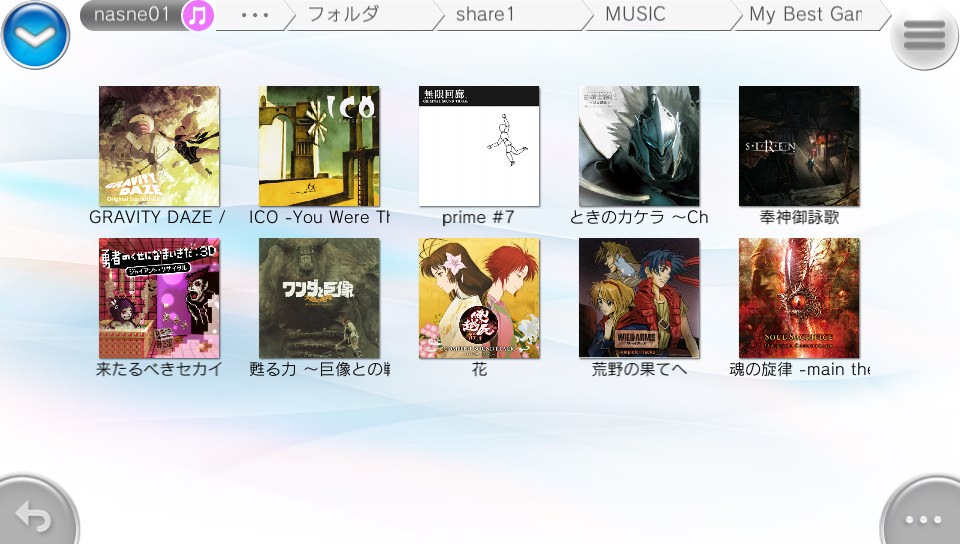Open the hamburger menu button

(x=924, y=35)
